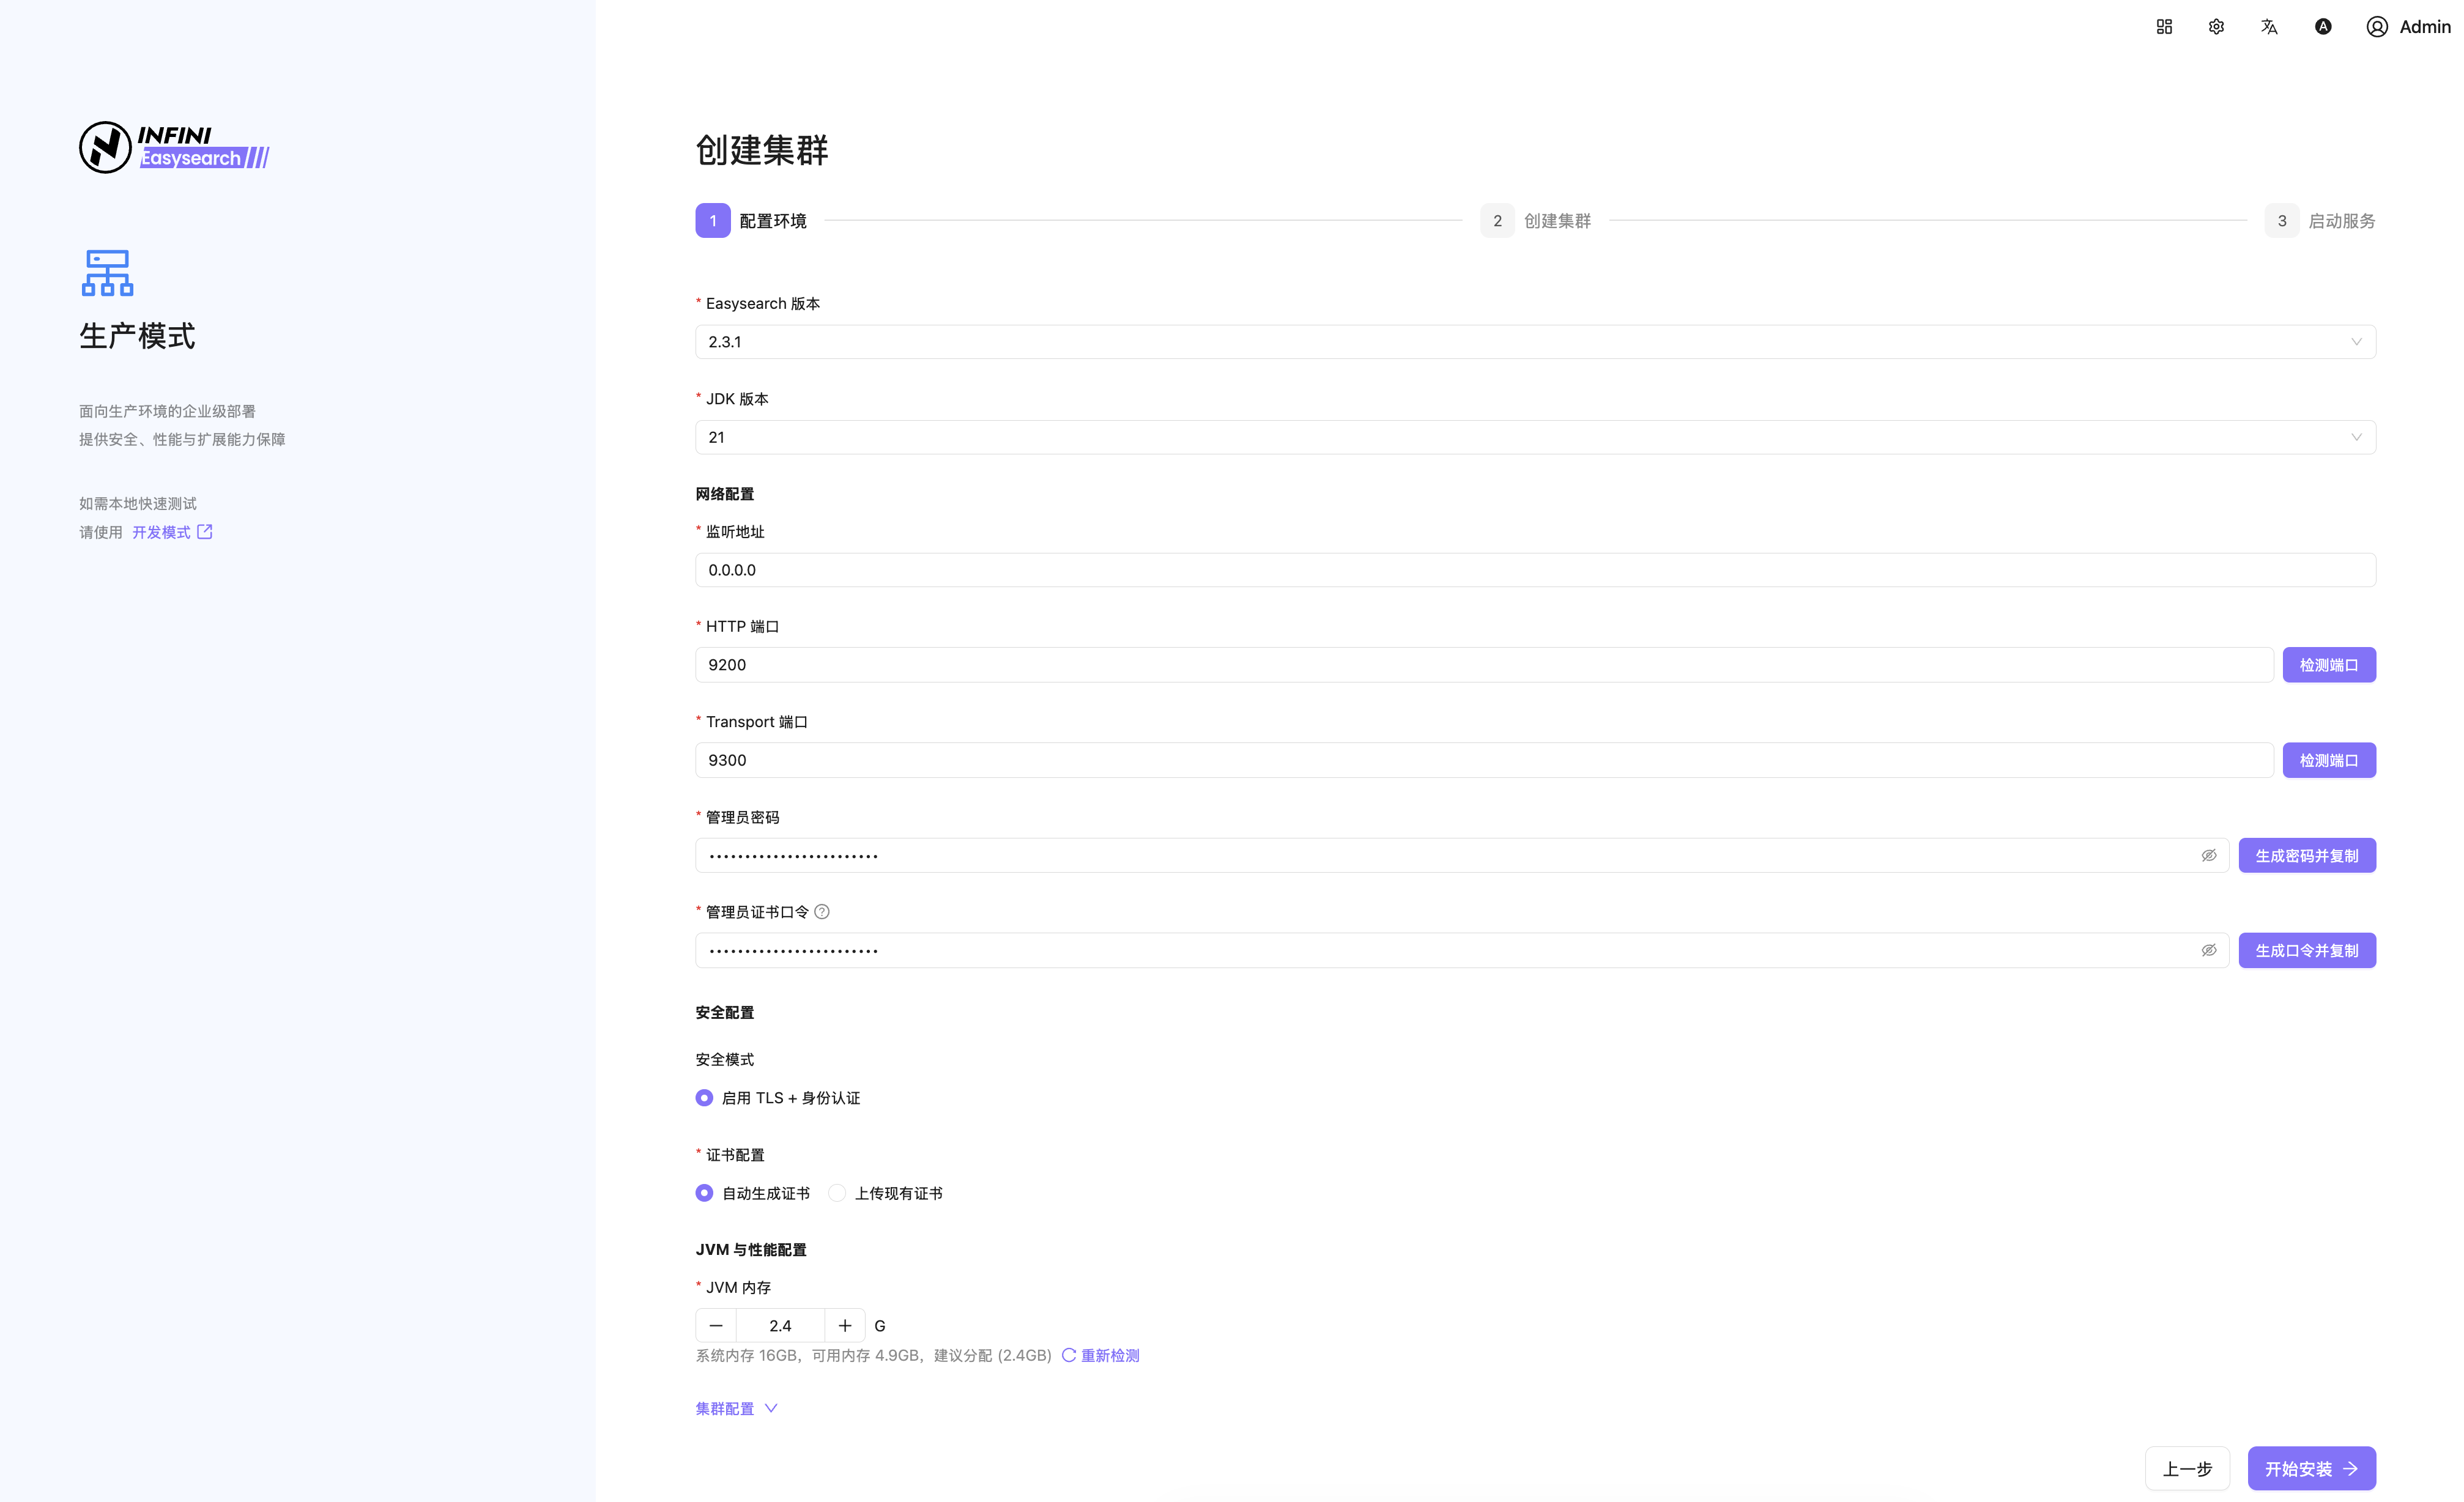Select the 自动生成证书 radio option

pyautogui.click(x=704, y=1193)
